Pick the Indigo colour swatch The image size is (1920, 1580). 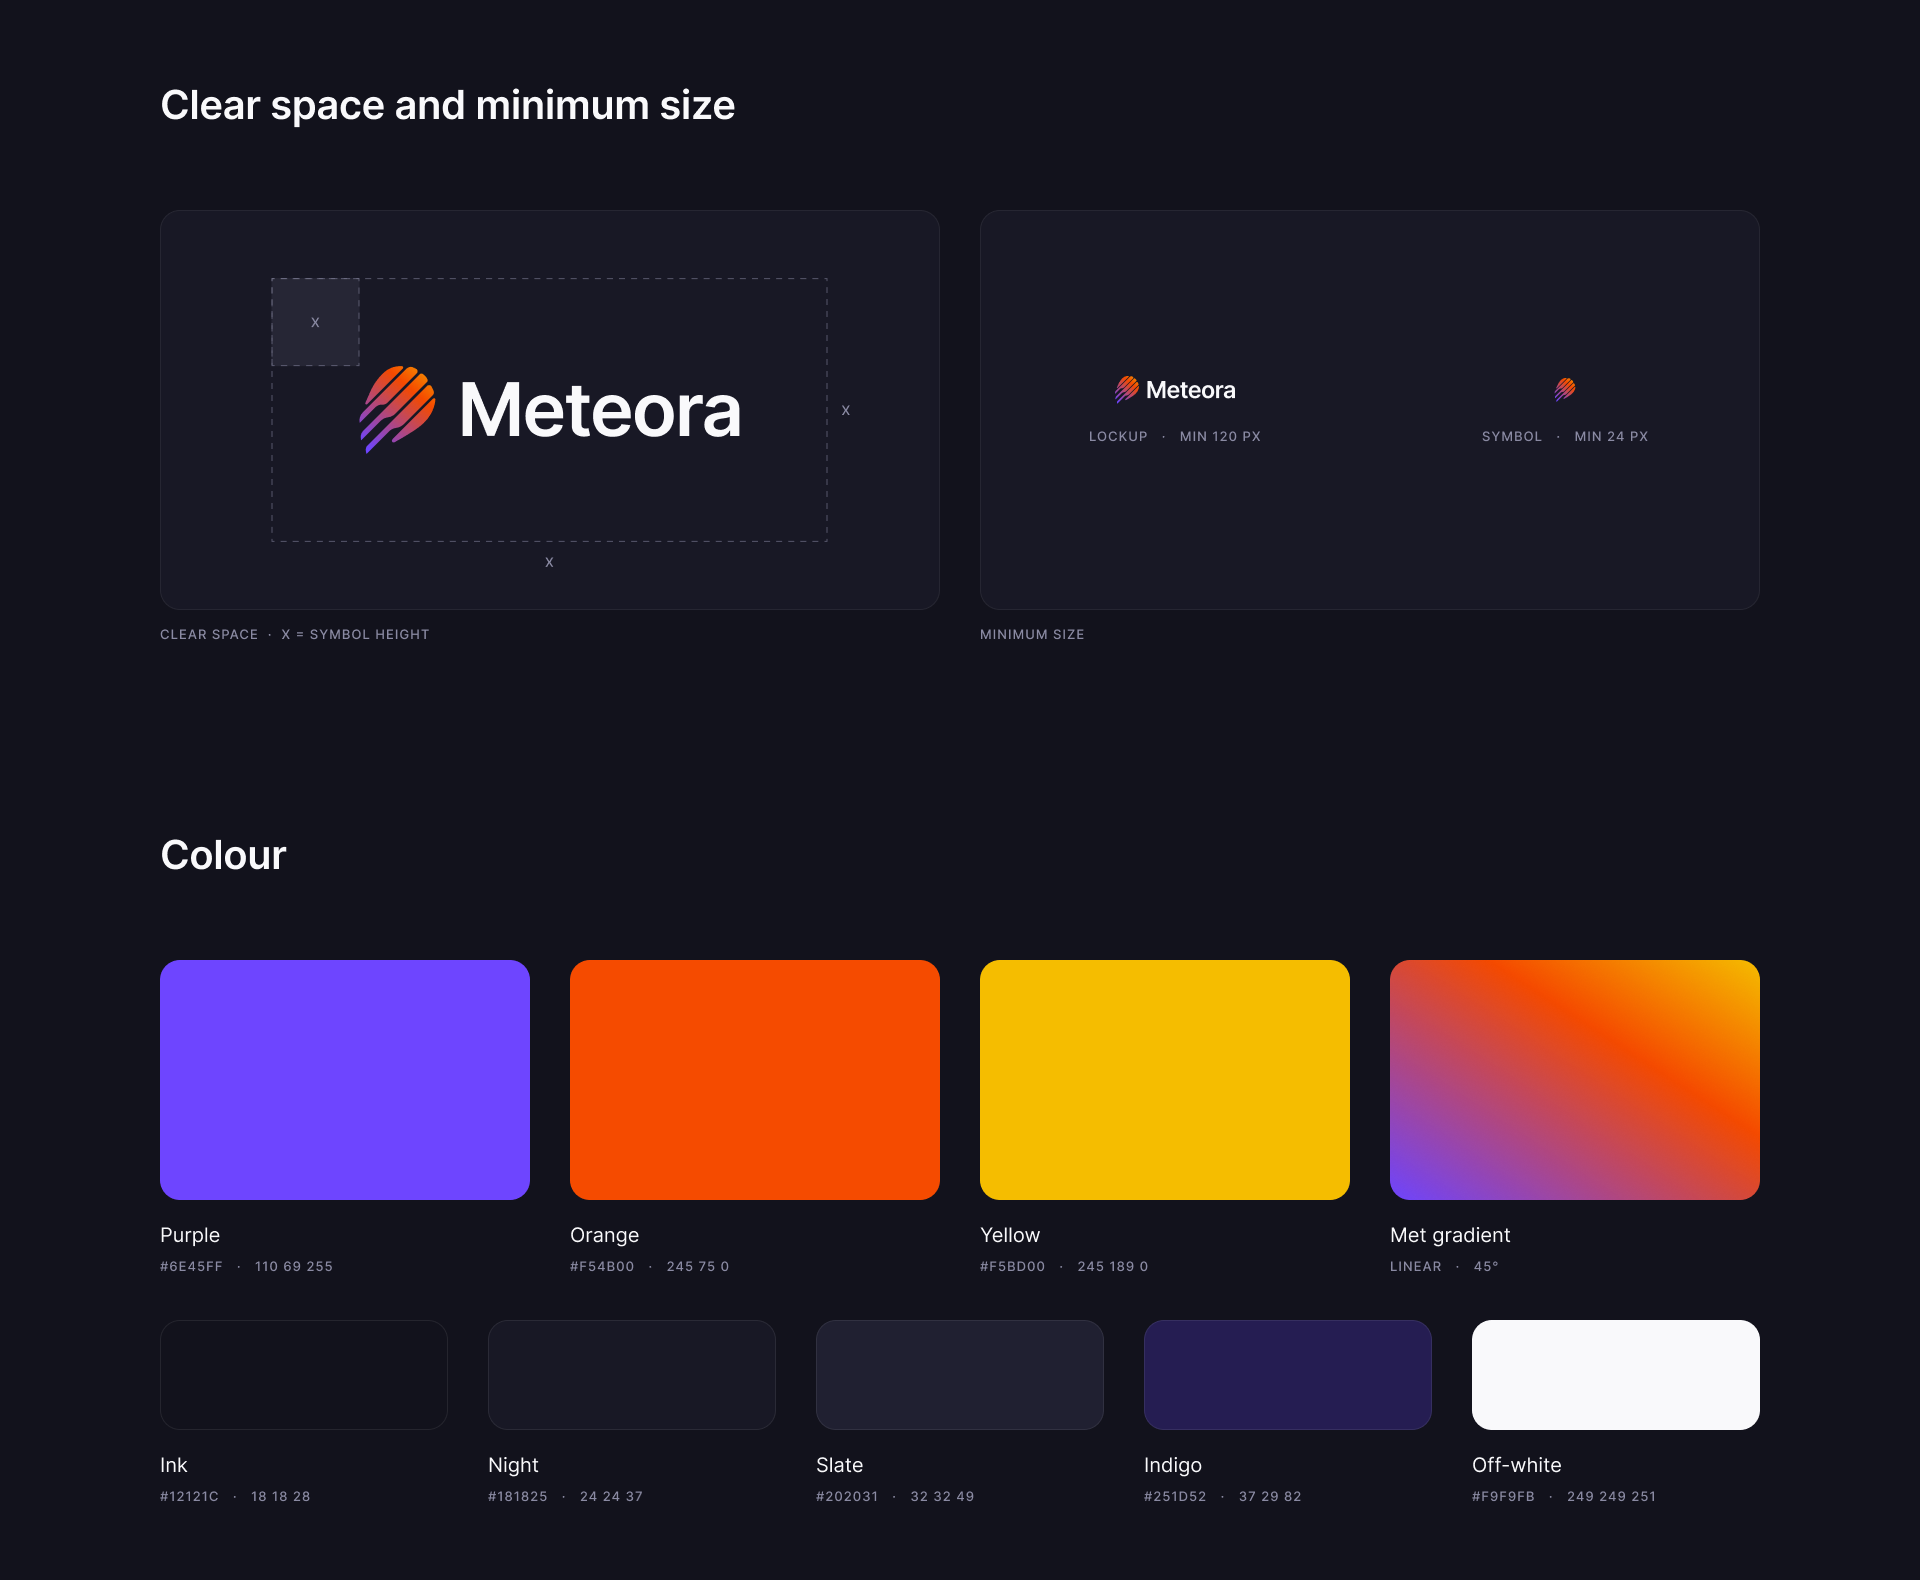click(x=1288, y=1375)
